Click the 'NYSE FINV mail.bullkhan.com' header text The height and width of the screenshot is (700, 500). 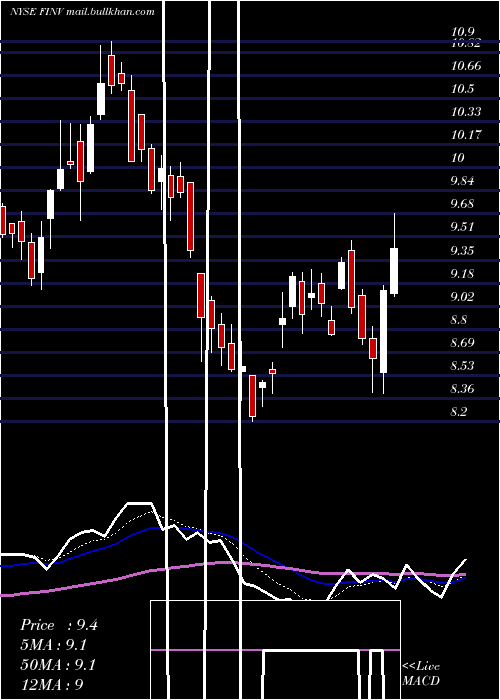[x=82, y=12]
